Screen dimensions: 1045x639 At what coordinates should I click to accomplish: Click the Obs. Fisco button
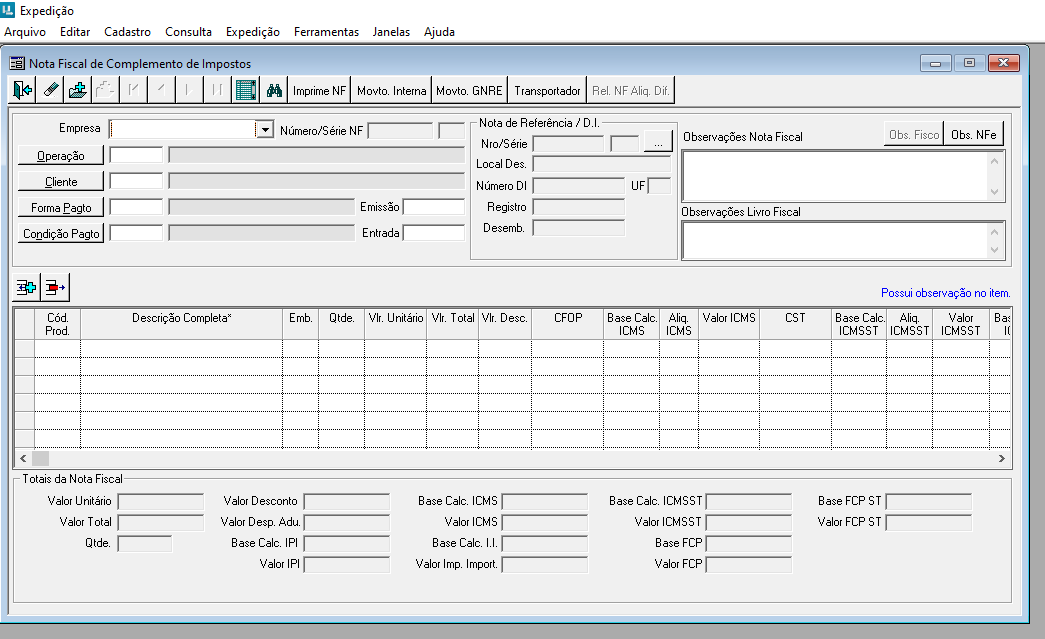[x=914, y=135]
